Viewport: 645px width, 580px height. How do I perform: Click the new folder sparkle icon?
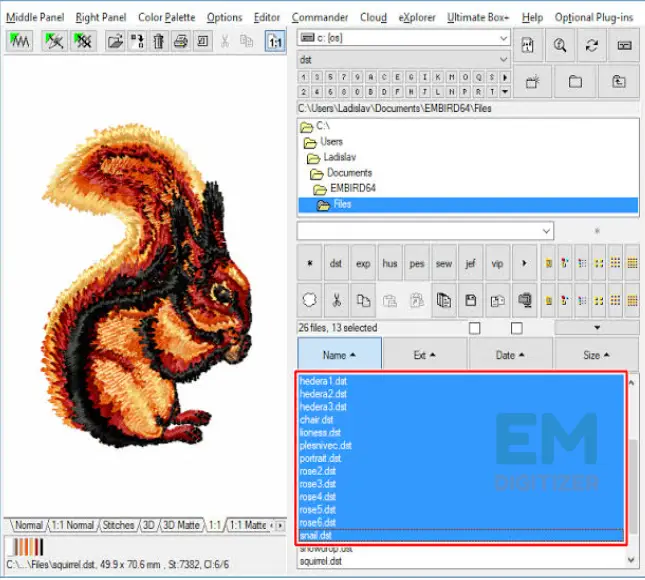[533, 82]
